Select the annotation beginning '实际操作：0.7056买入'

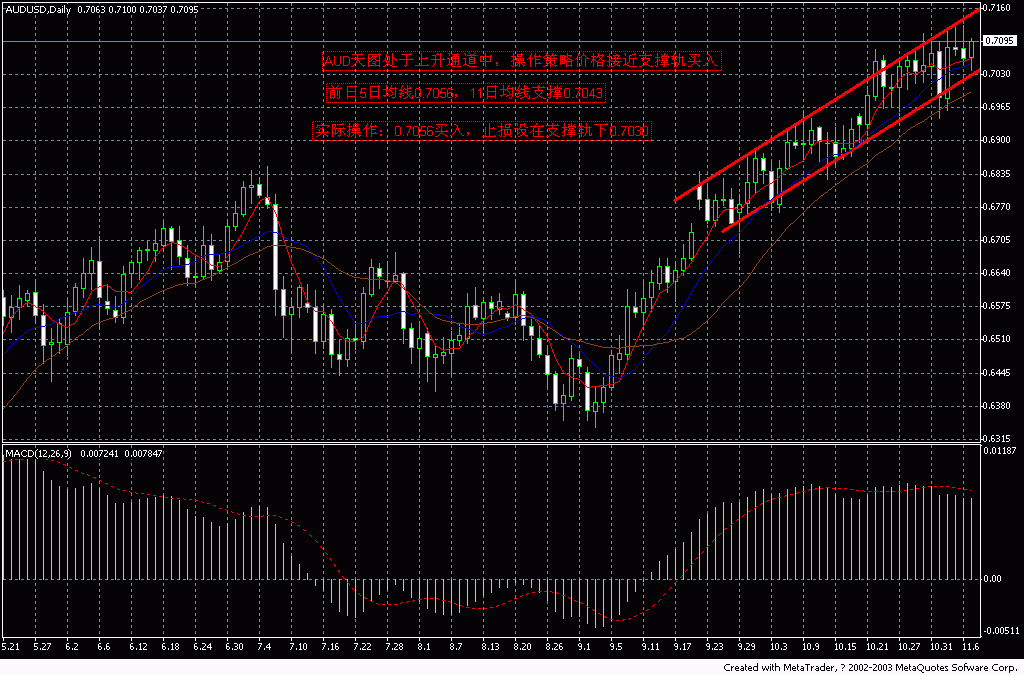tap(482, 131)
